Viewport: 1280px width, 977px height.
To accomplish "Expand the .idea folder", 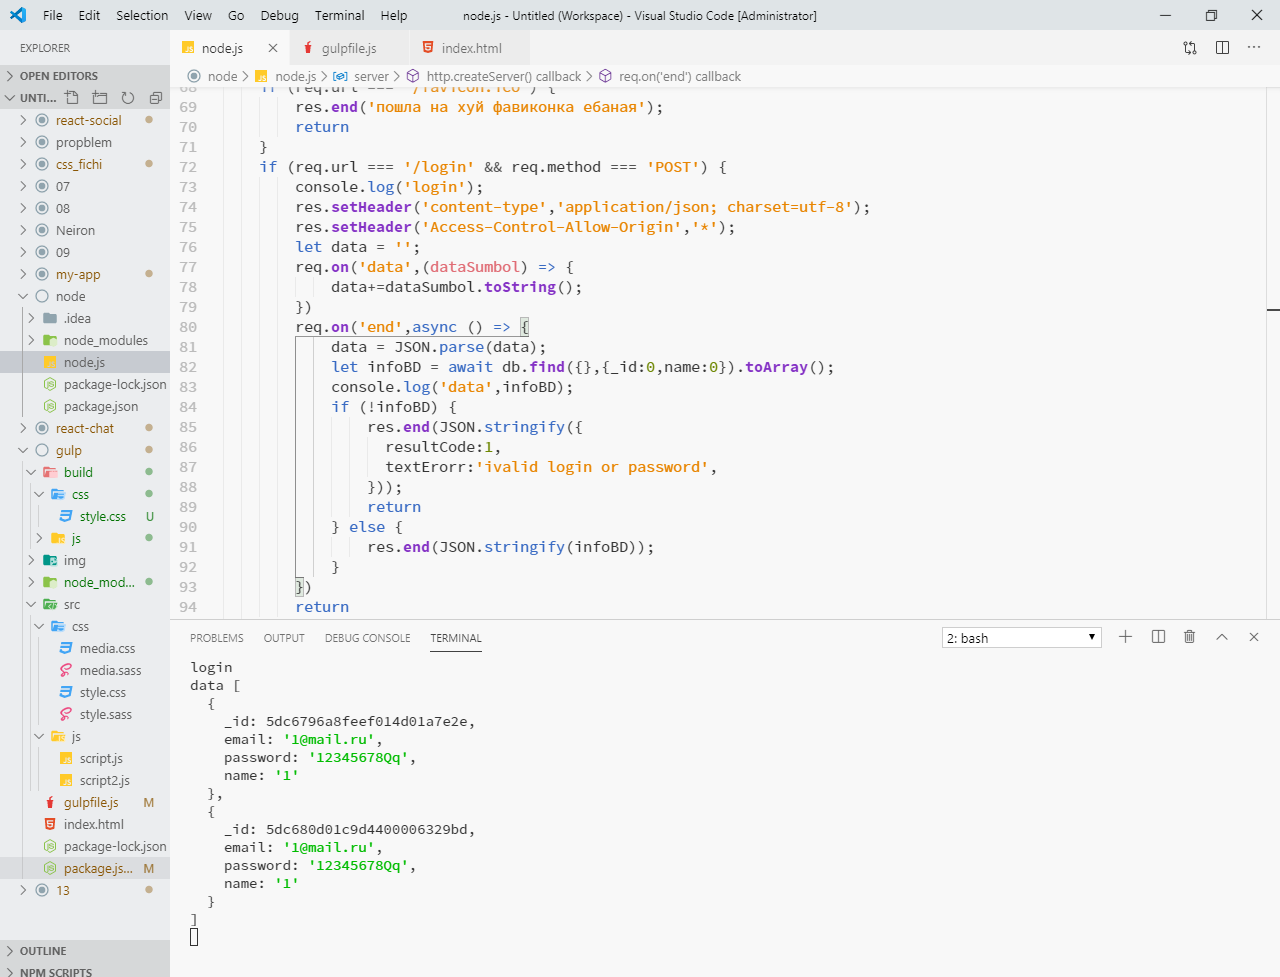I will coord(32,318).
